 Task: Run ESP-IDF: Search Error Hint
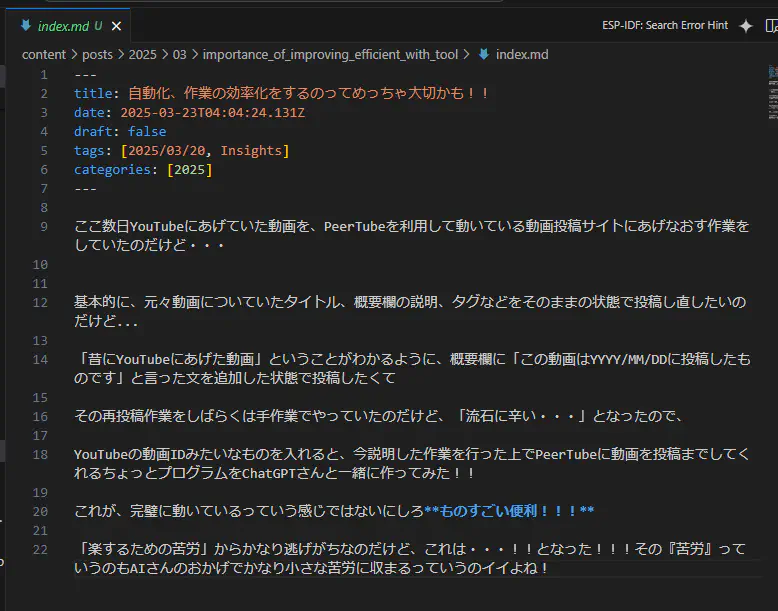(x=664, y=26)
